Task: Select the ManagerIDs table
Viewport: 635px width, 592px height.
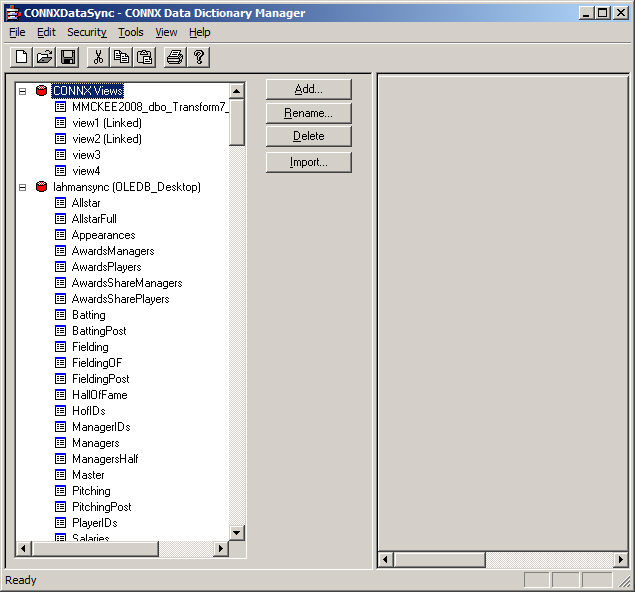Action: coord(101,427)
